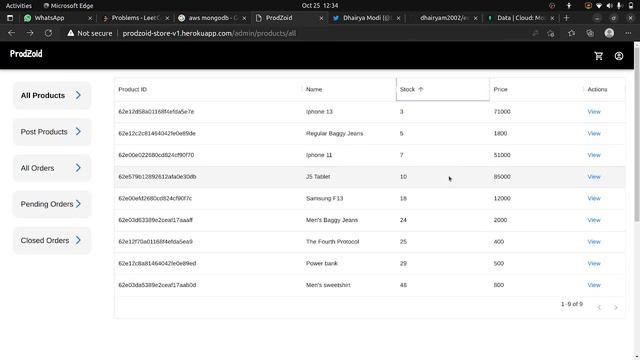Open the clock showing Oct 25 12:34

click(x=320, y=6)
